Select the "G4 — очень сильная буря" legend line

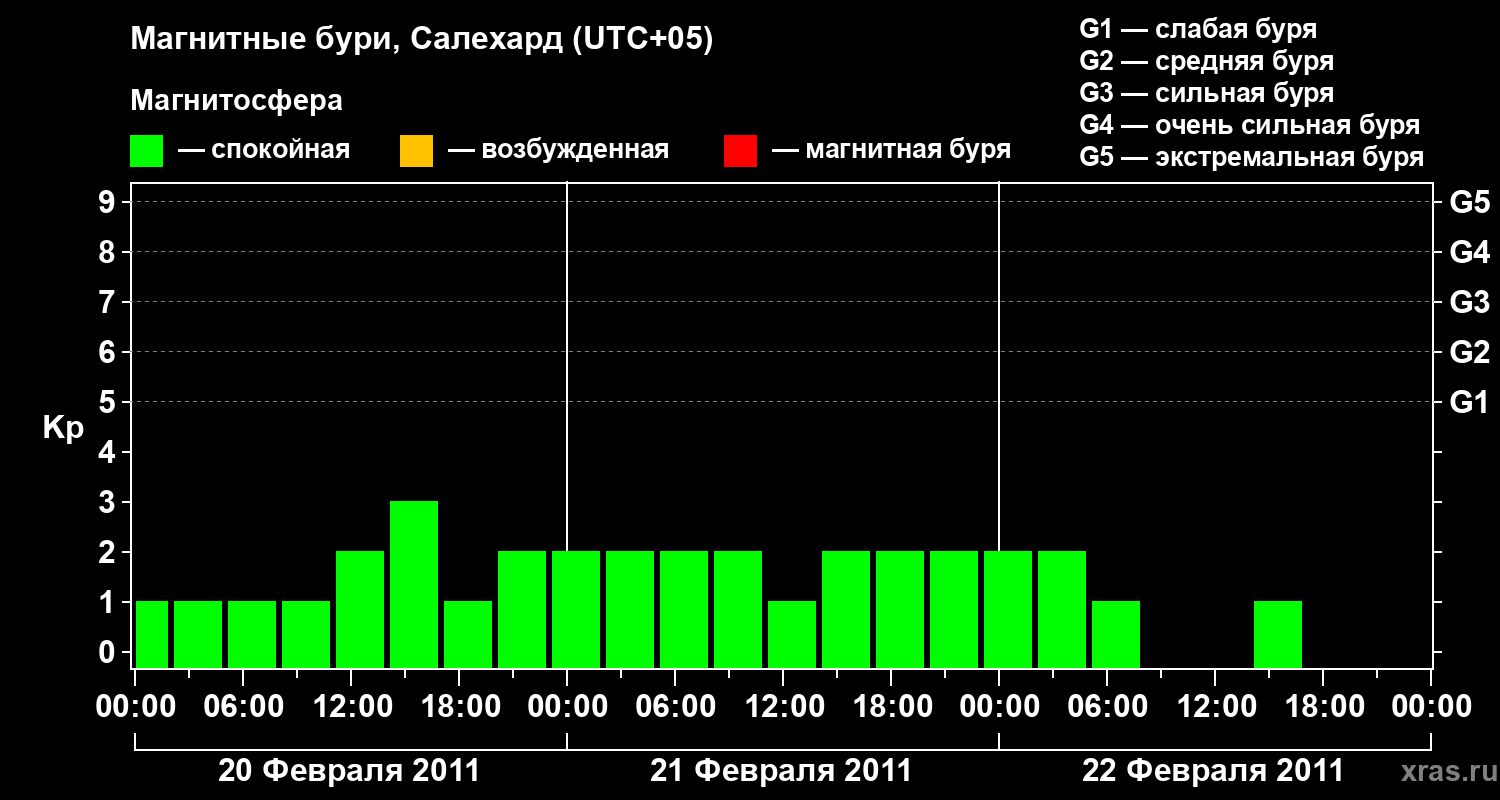tap(1250, 125)
